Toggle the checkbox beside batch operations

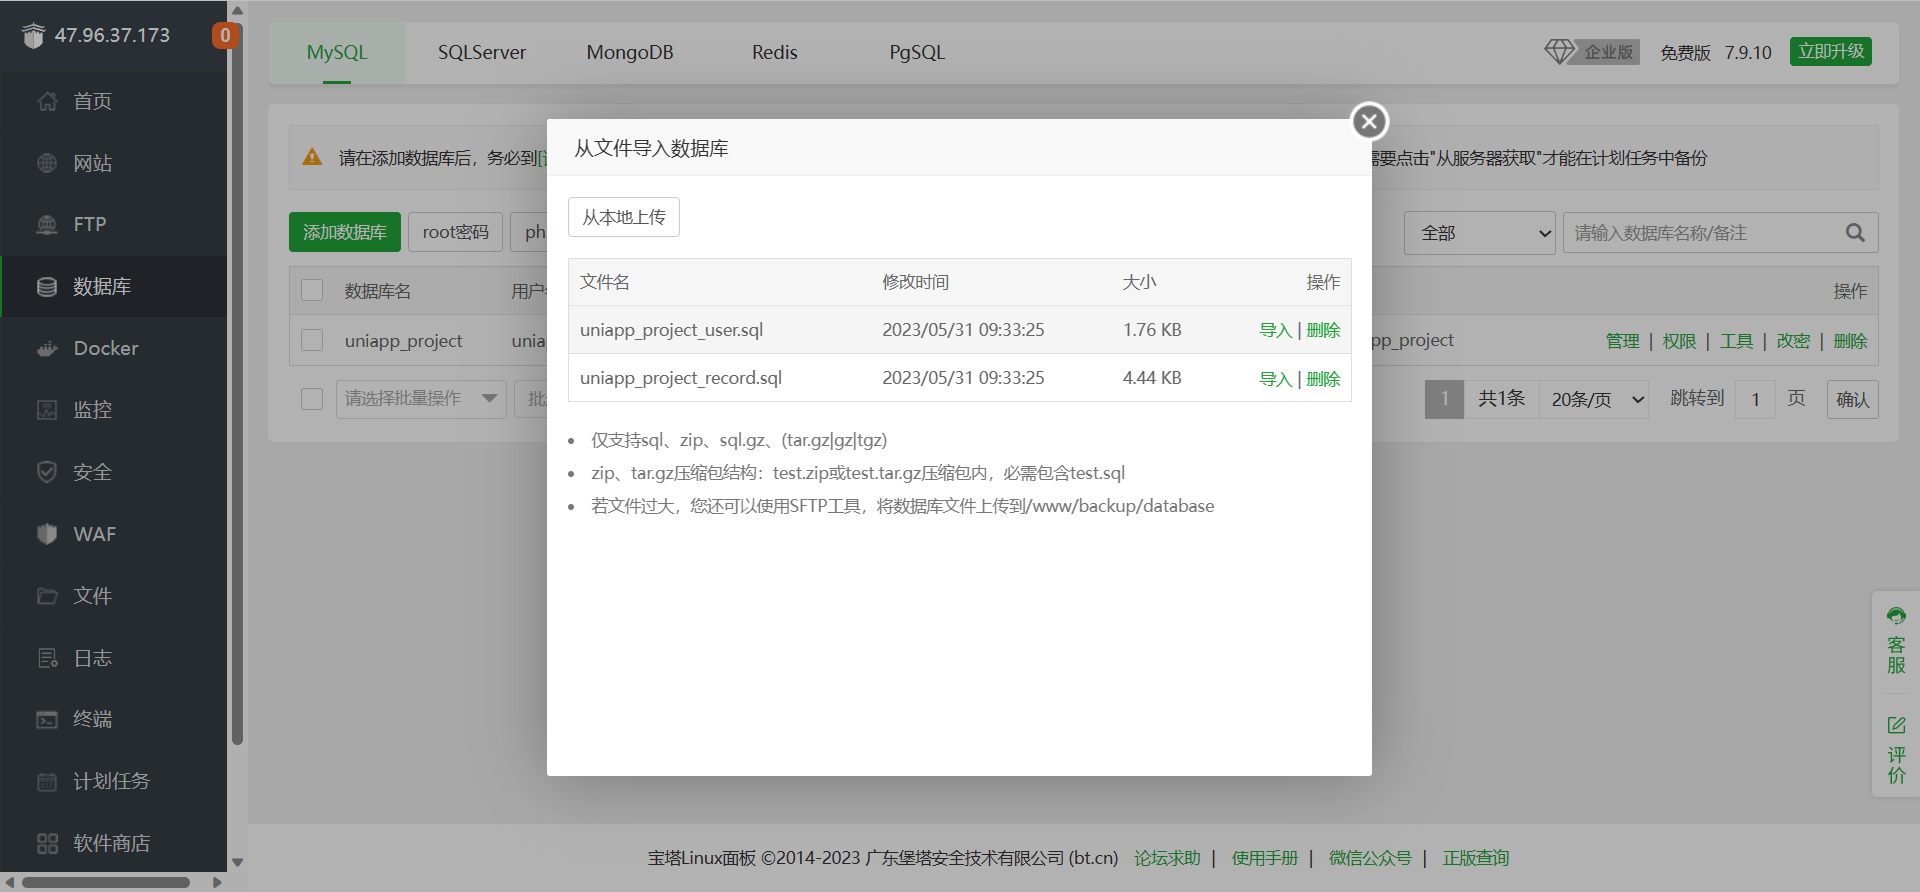[312, 399]
